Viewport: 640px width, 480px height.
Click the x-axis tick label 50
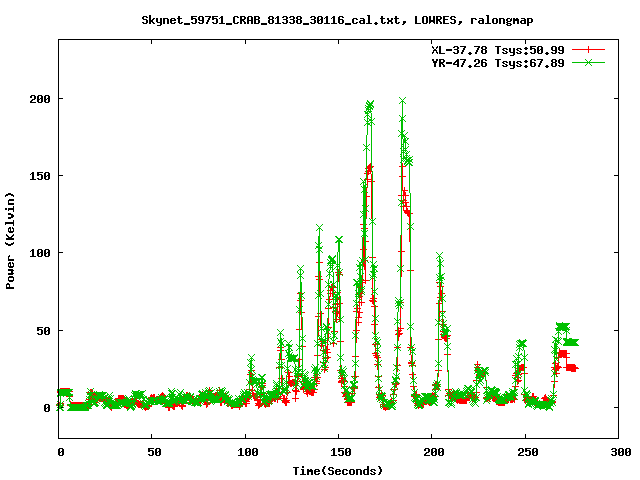tap(154, 452)
